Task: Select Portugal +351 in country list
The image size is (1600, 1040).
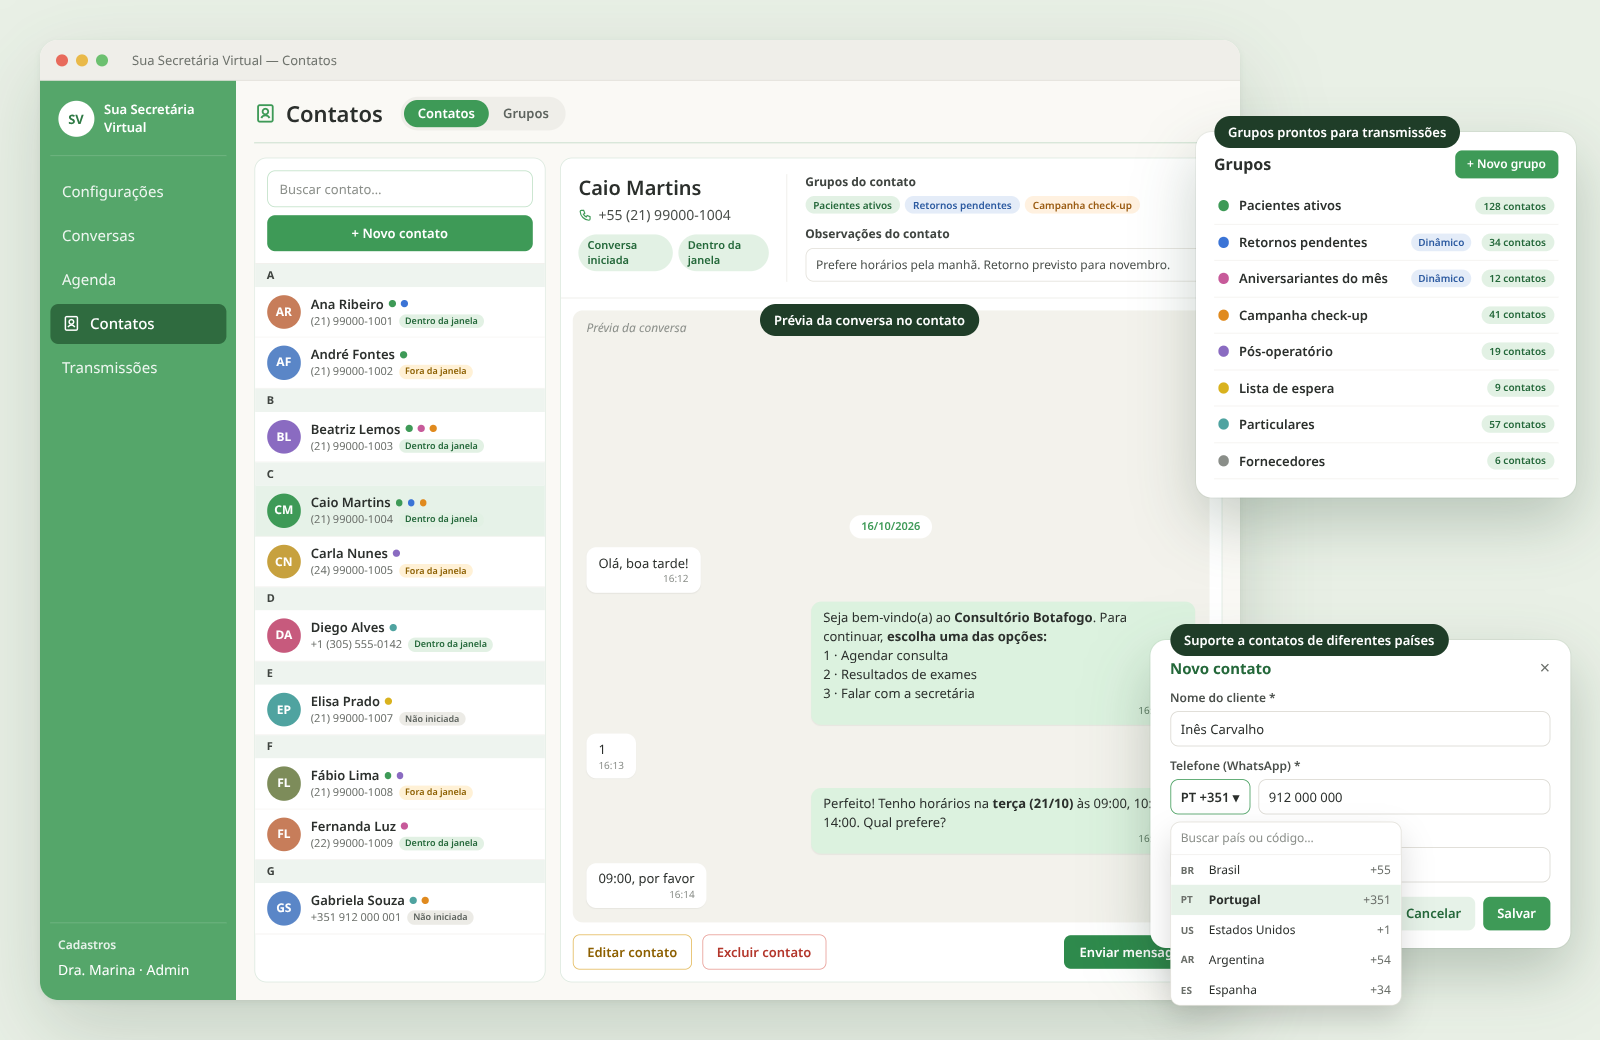Action: click(x=1285, y=900)
